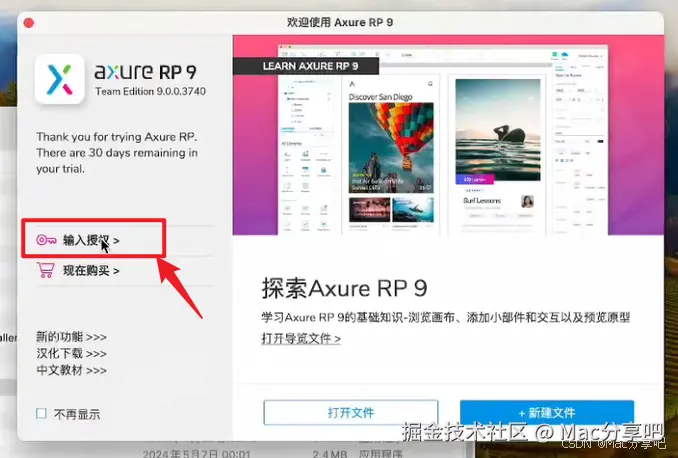
Task: Open the 中文教材 link
Action: 71,371
